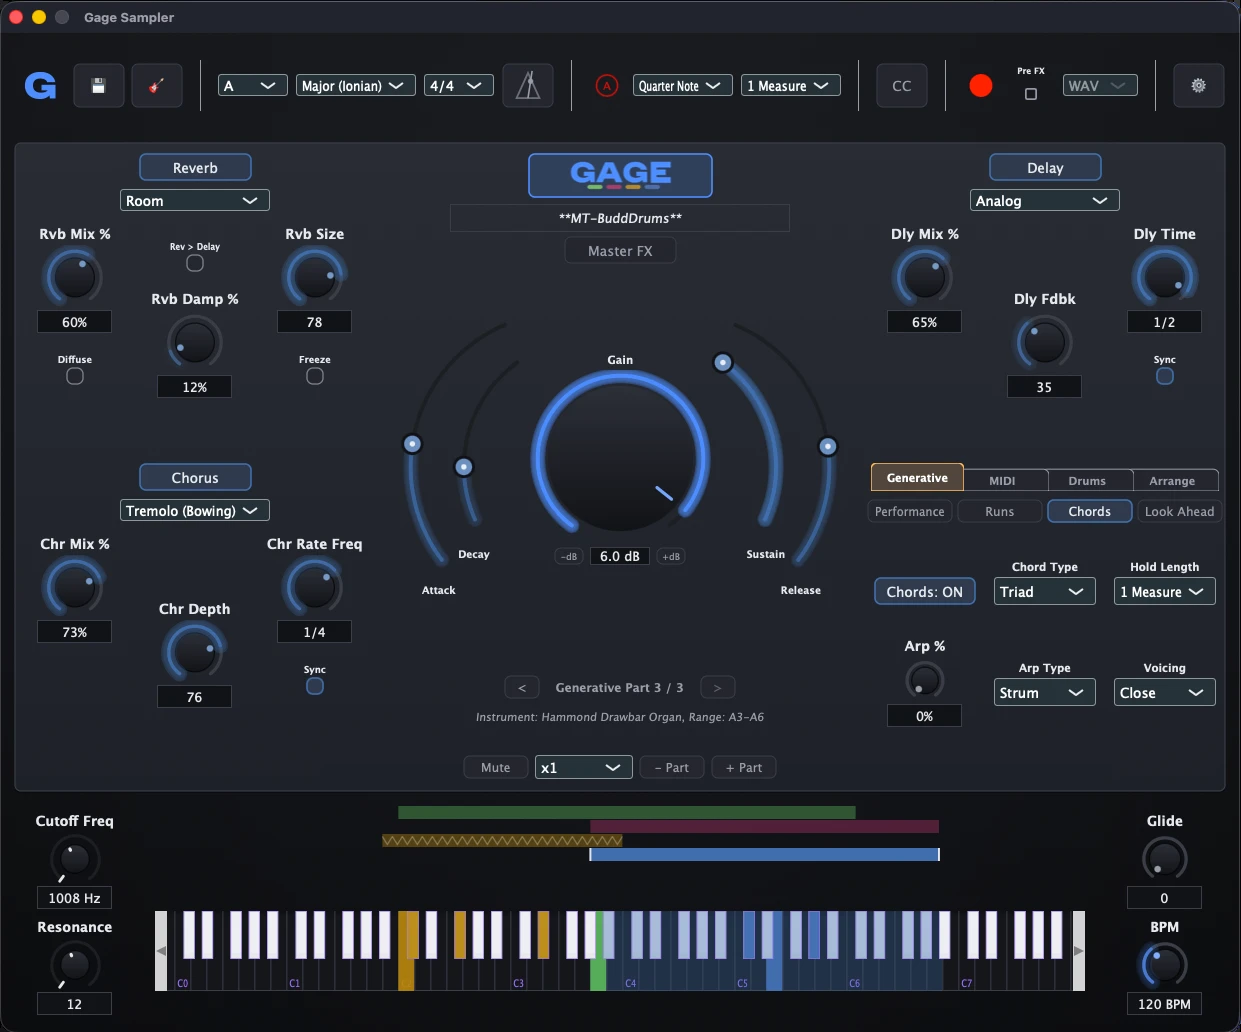Toggle the Chorus effect button
The image size is (1241, 1032).
click(x=195, y=478)
